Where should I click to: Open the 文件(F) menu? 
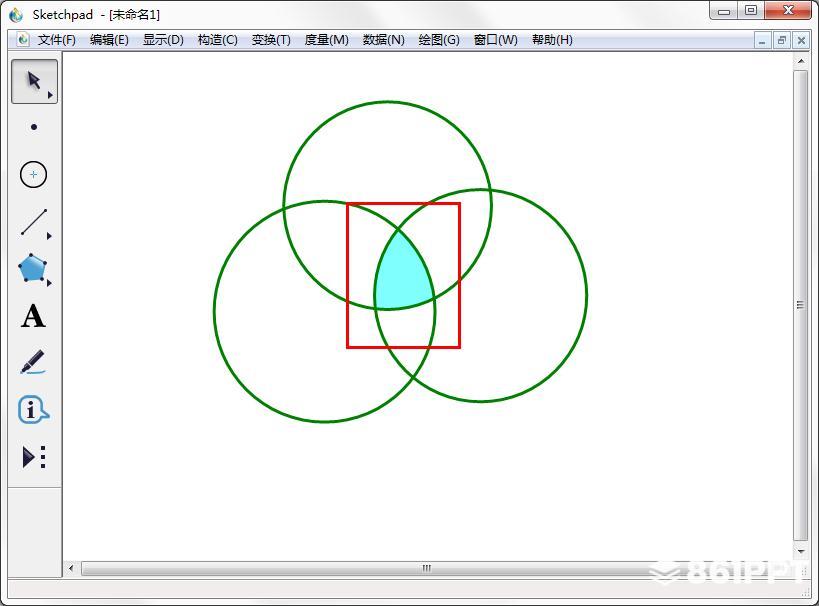(x=56, y=40)
